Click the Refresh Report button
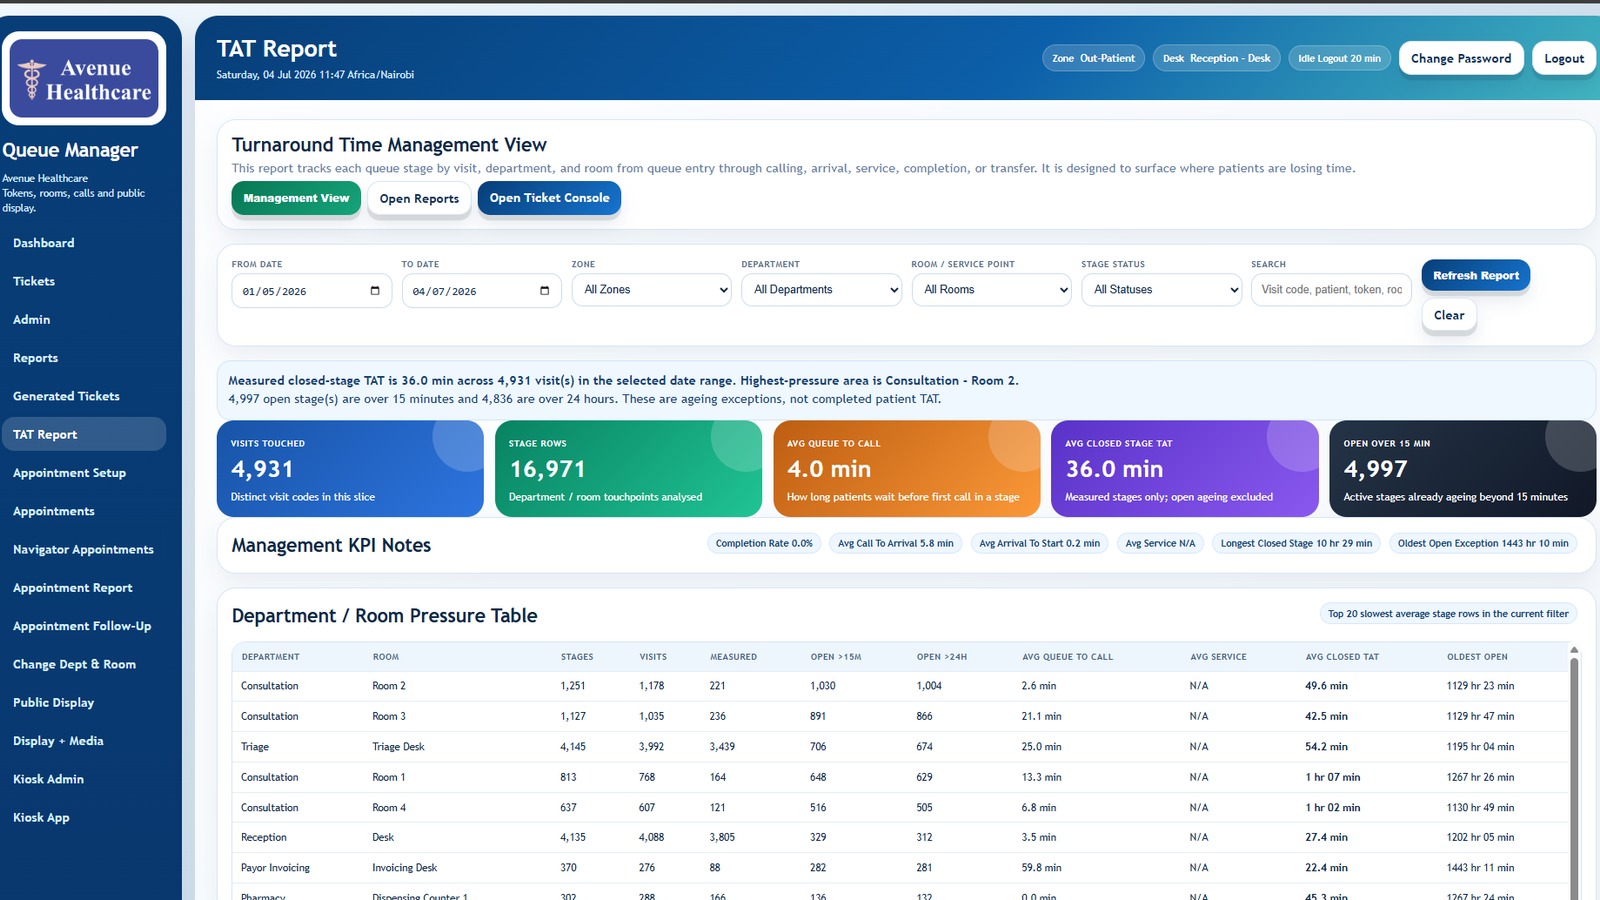This screenshot has height=900, width=1600. (x=1475, y=275)
